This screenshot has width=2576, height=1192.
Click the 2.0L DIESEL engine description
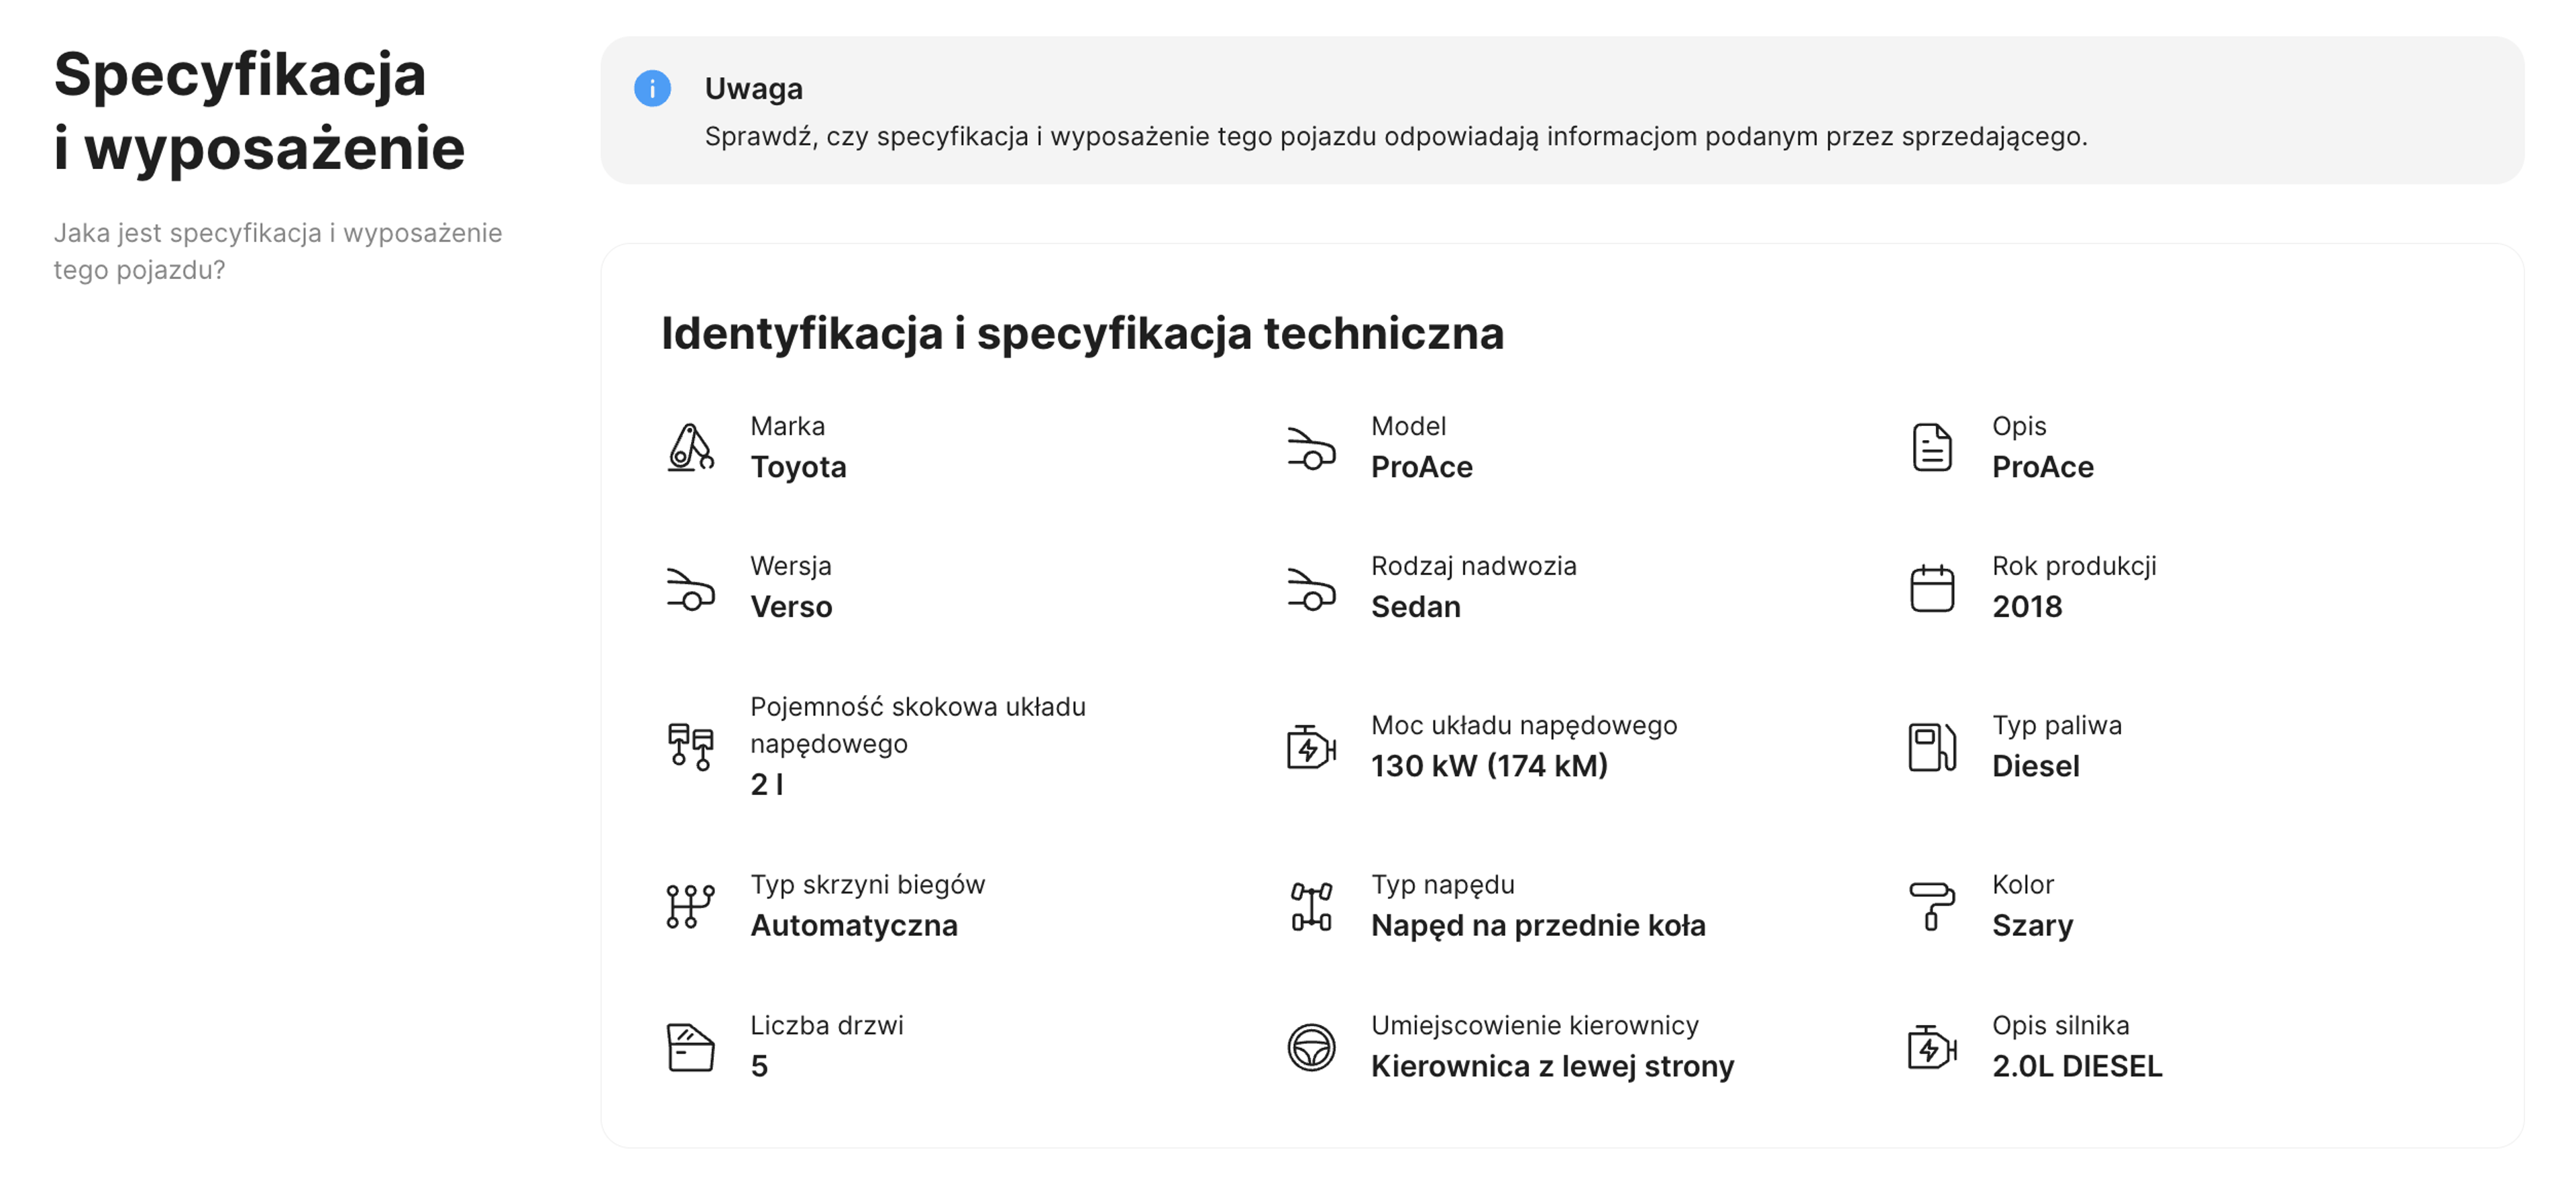2077,1066
